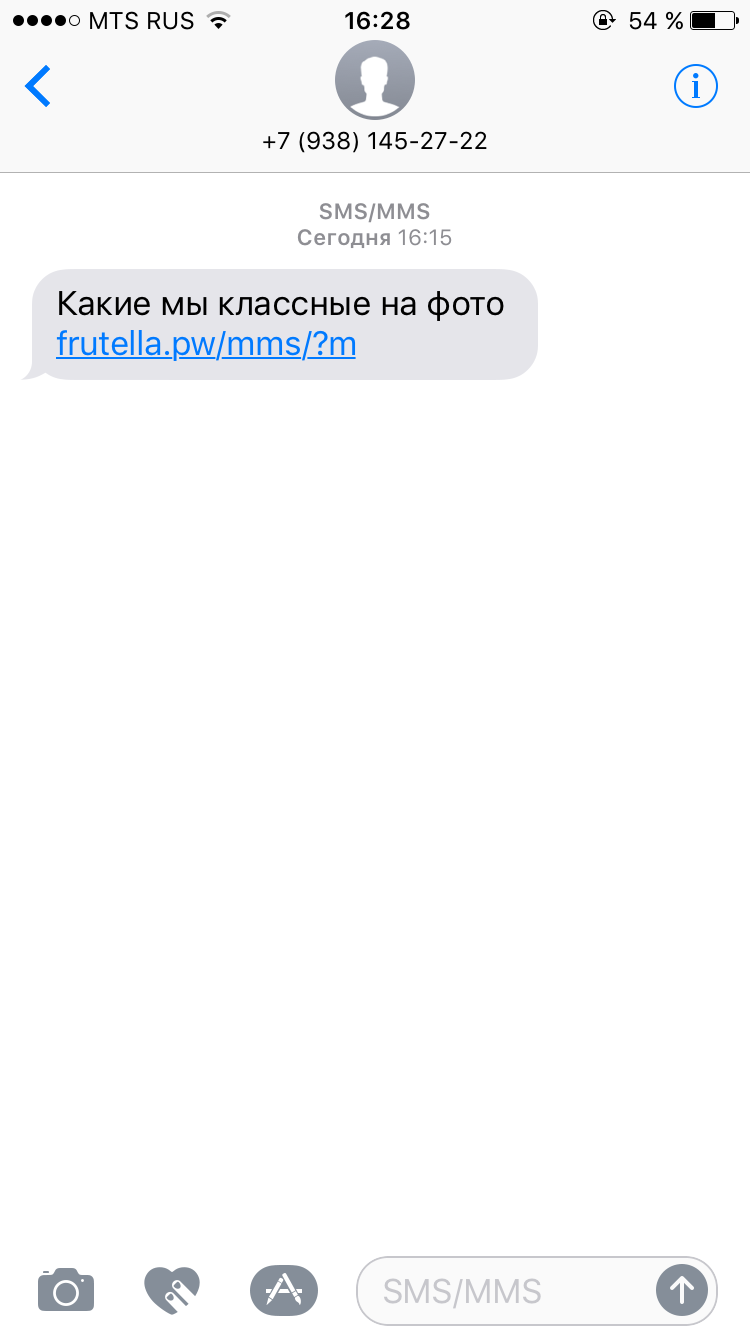Tap the back chevron arrow
The width and height of the screenshot is (750, 1334).
click(38, 87)
